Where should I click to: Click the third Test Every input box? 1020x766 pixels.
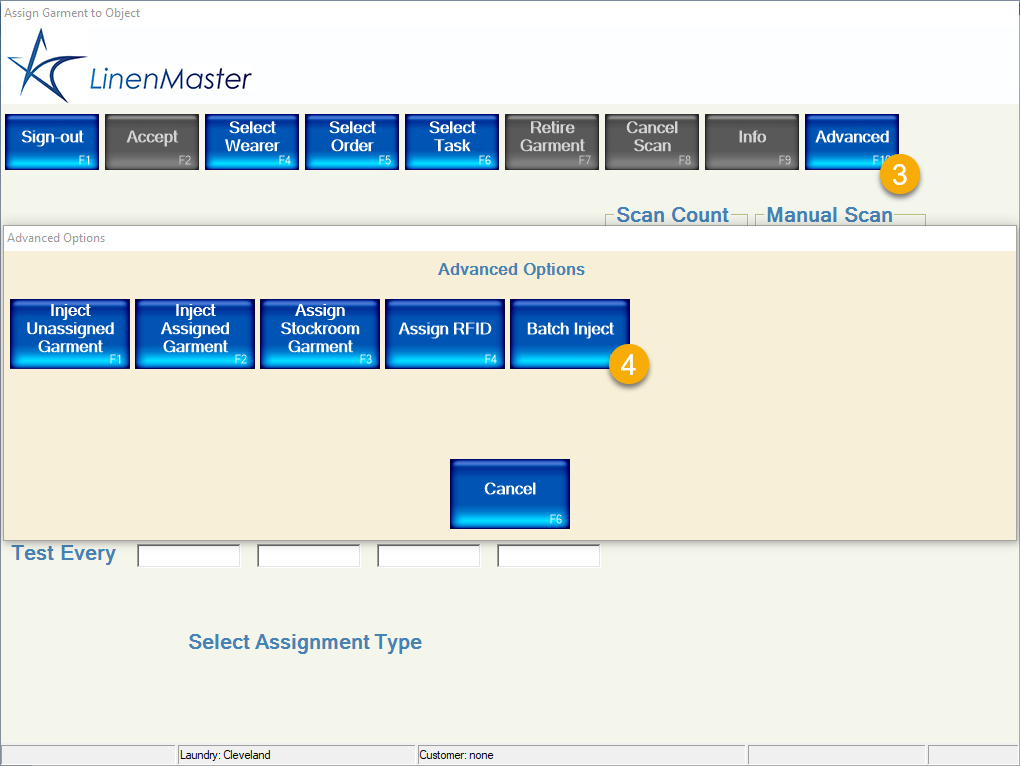pos(429,556)
